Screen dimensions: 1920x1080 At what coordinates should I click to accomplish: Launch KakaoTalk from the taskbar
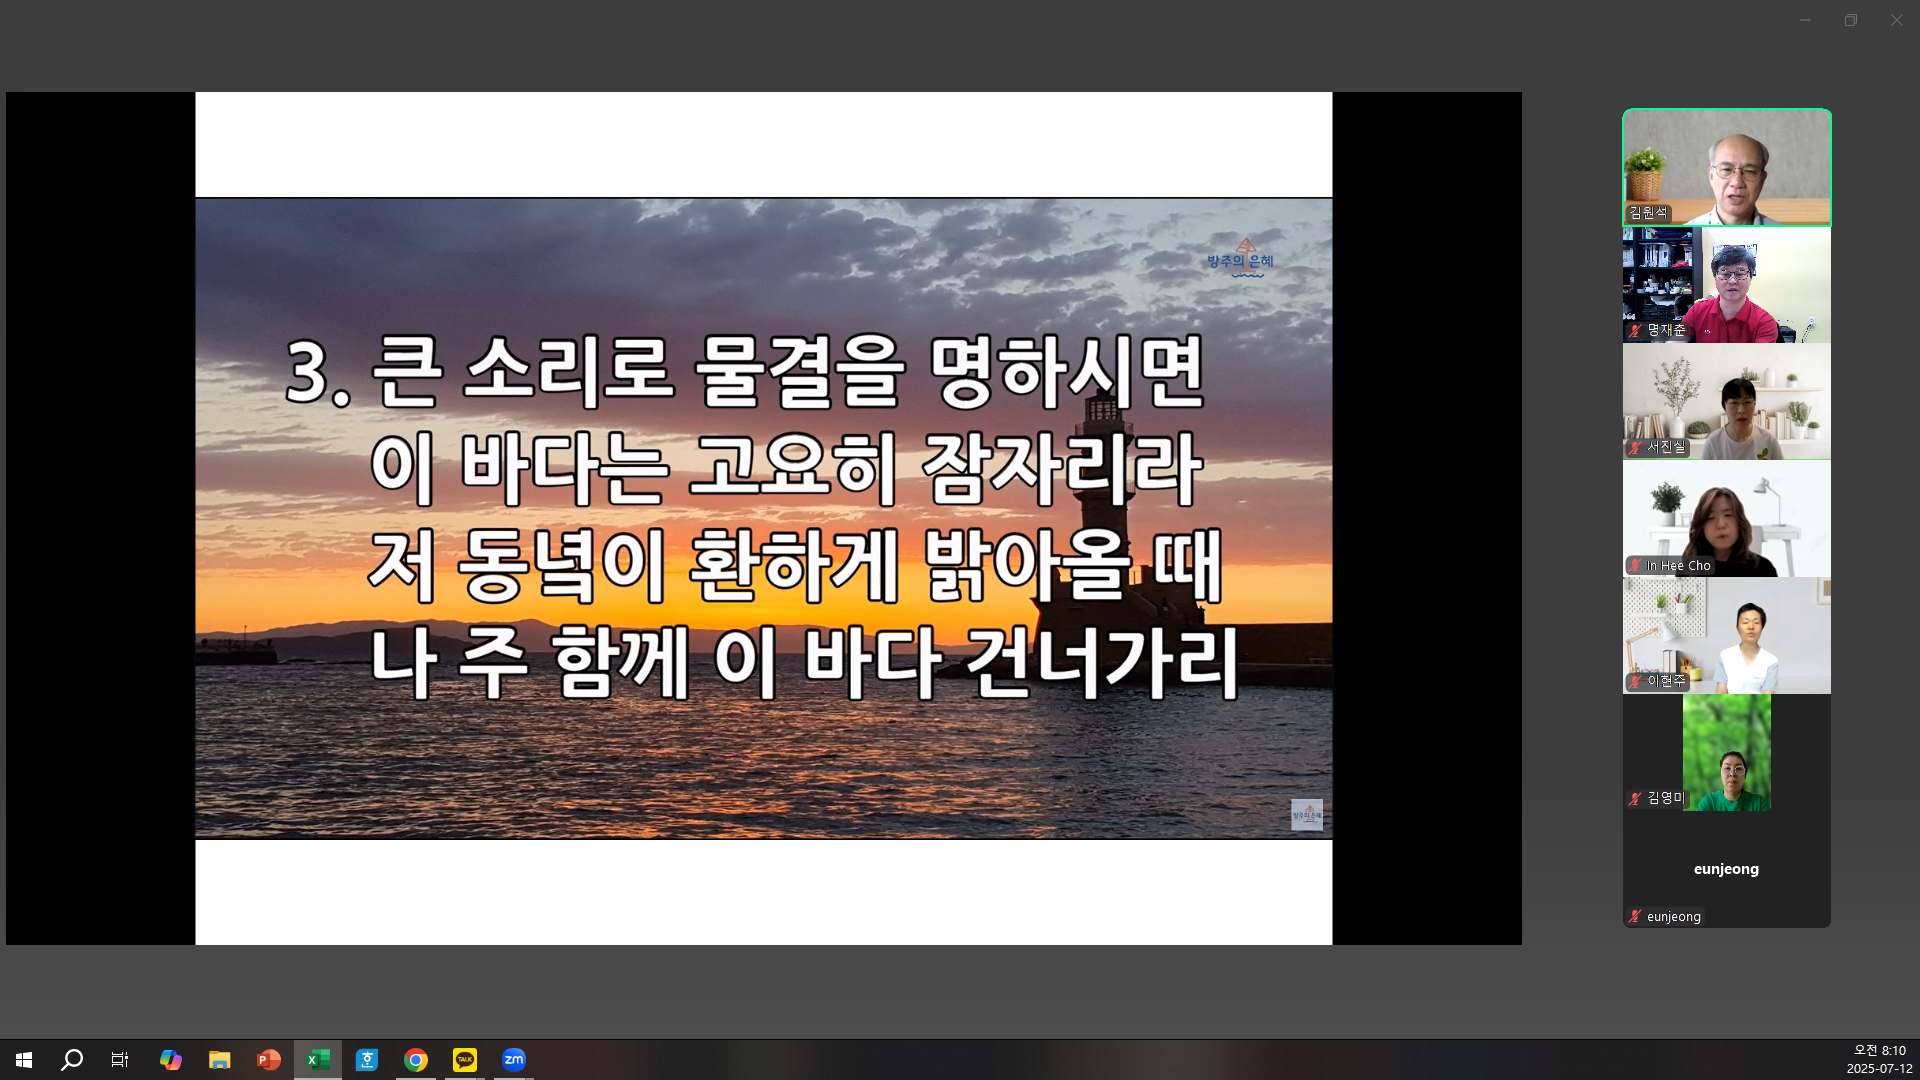pos(465,1060)
